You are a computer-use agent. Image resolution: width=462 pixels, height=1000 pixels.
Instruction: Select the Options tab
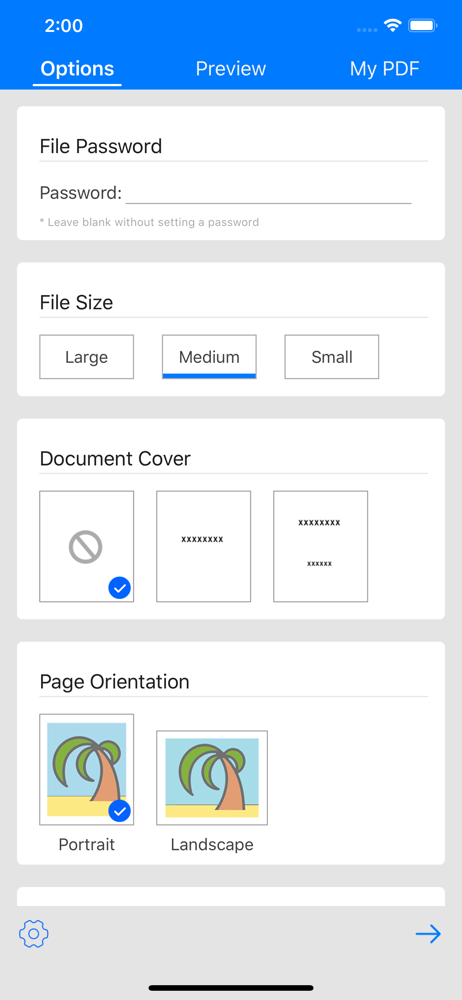[77, 68]
